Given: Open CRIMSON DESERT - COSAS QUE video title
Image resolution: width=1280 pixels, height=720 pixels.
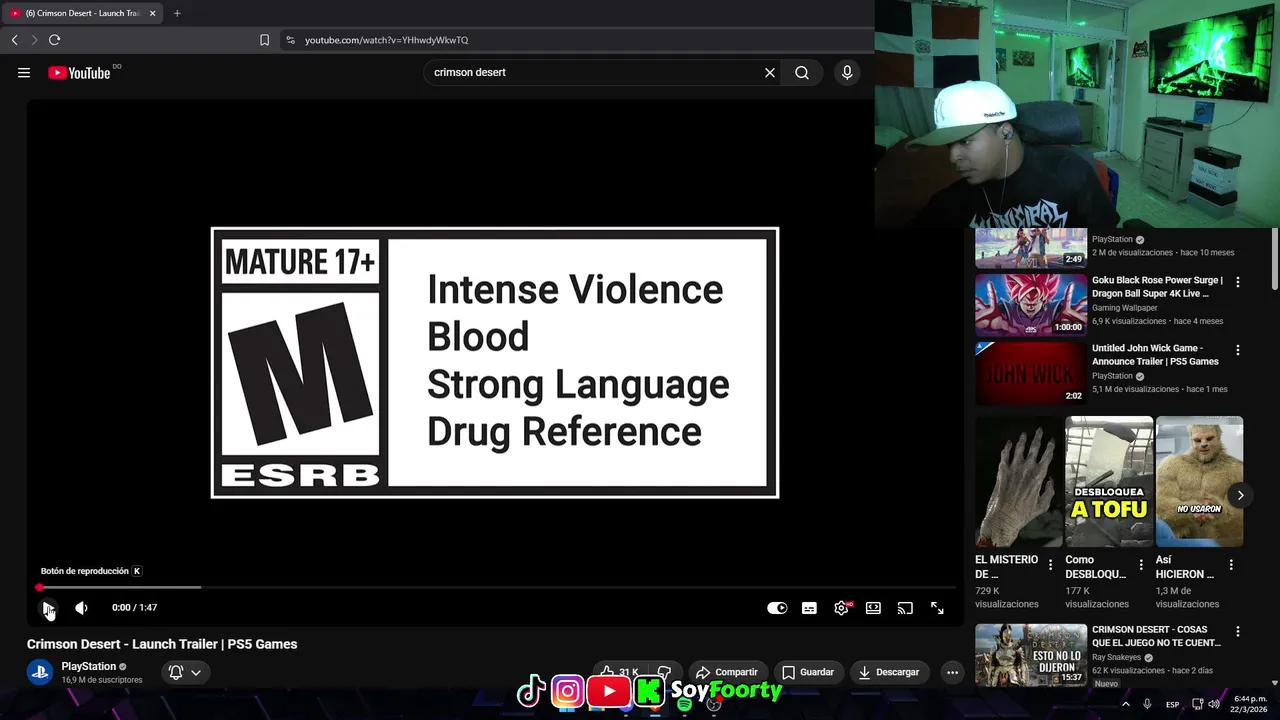Looking at the screenshot, I should coord(1157,636).
